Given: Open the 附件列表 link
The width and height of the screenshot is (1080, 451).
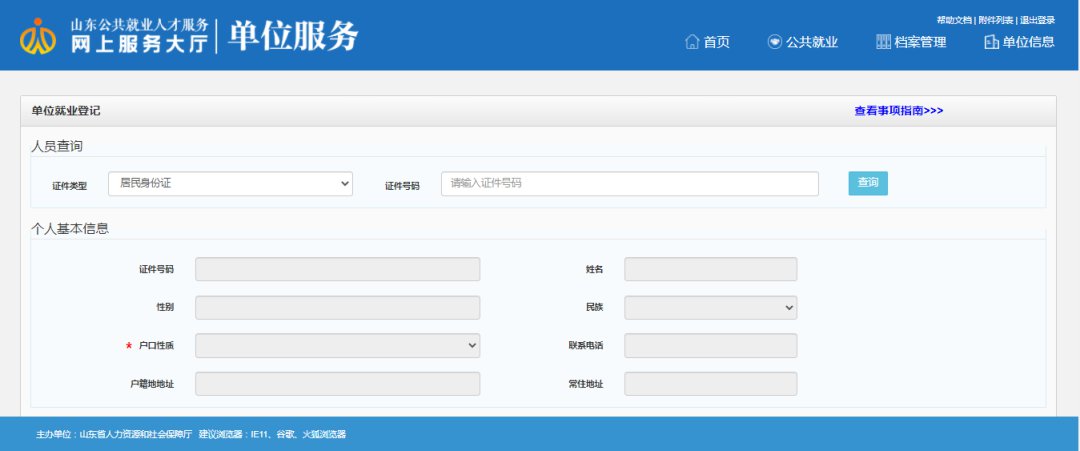Looking at the screenshot, I should [995, 20].
